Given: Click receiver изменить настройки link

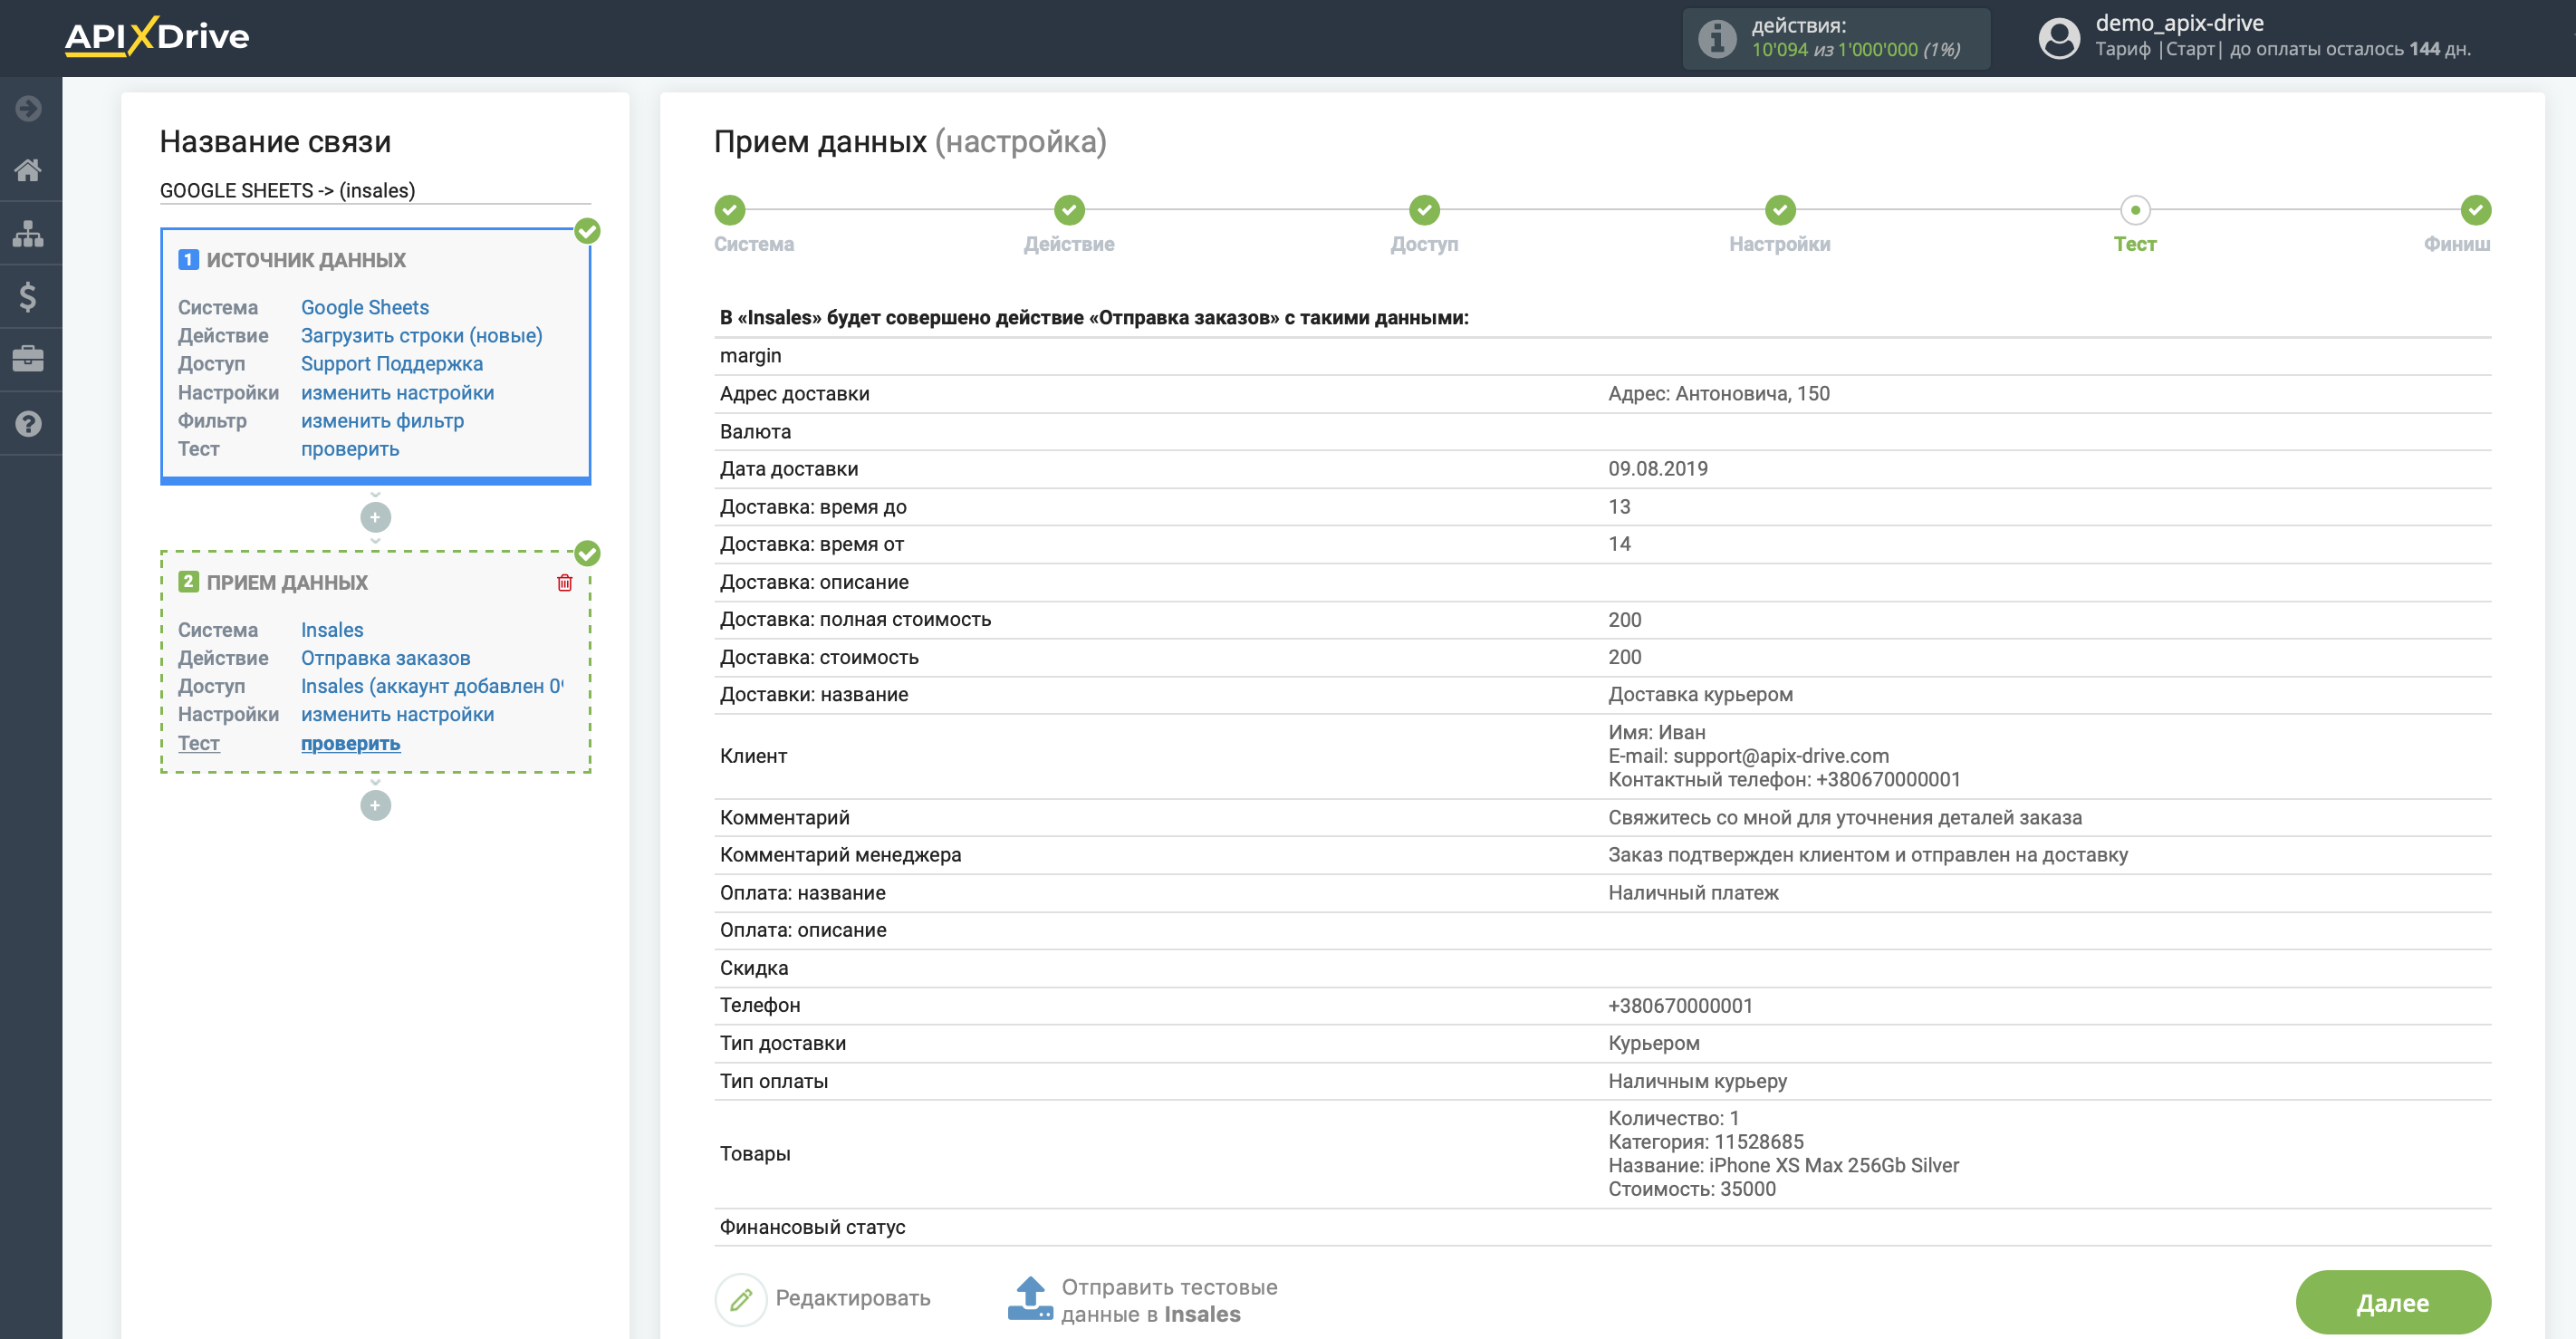Looking at the screenshot, I should click(x=398, y=715).
